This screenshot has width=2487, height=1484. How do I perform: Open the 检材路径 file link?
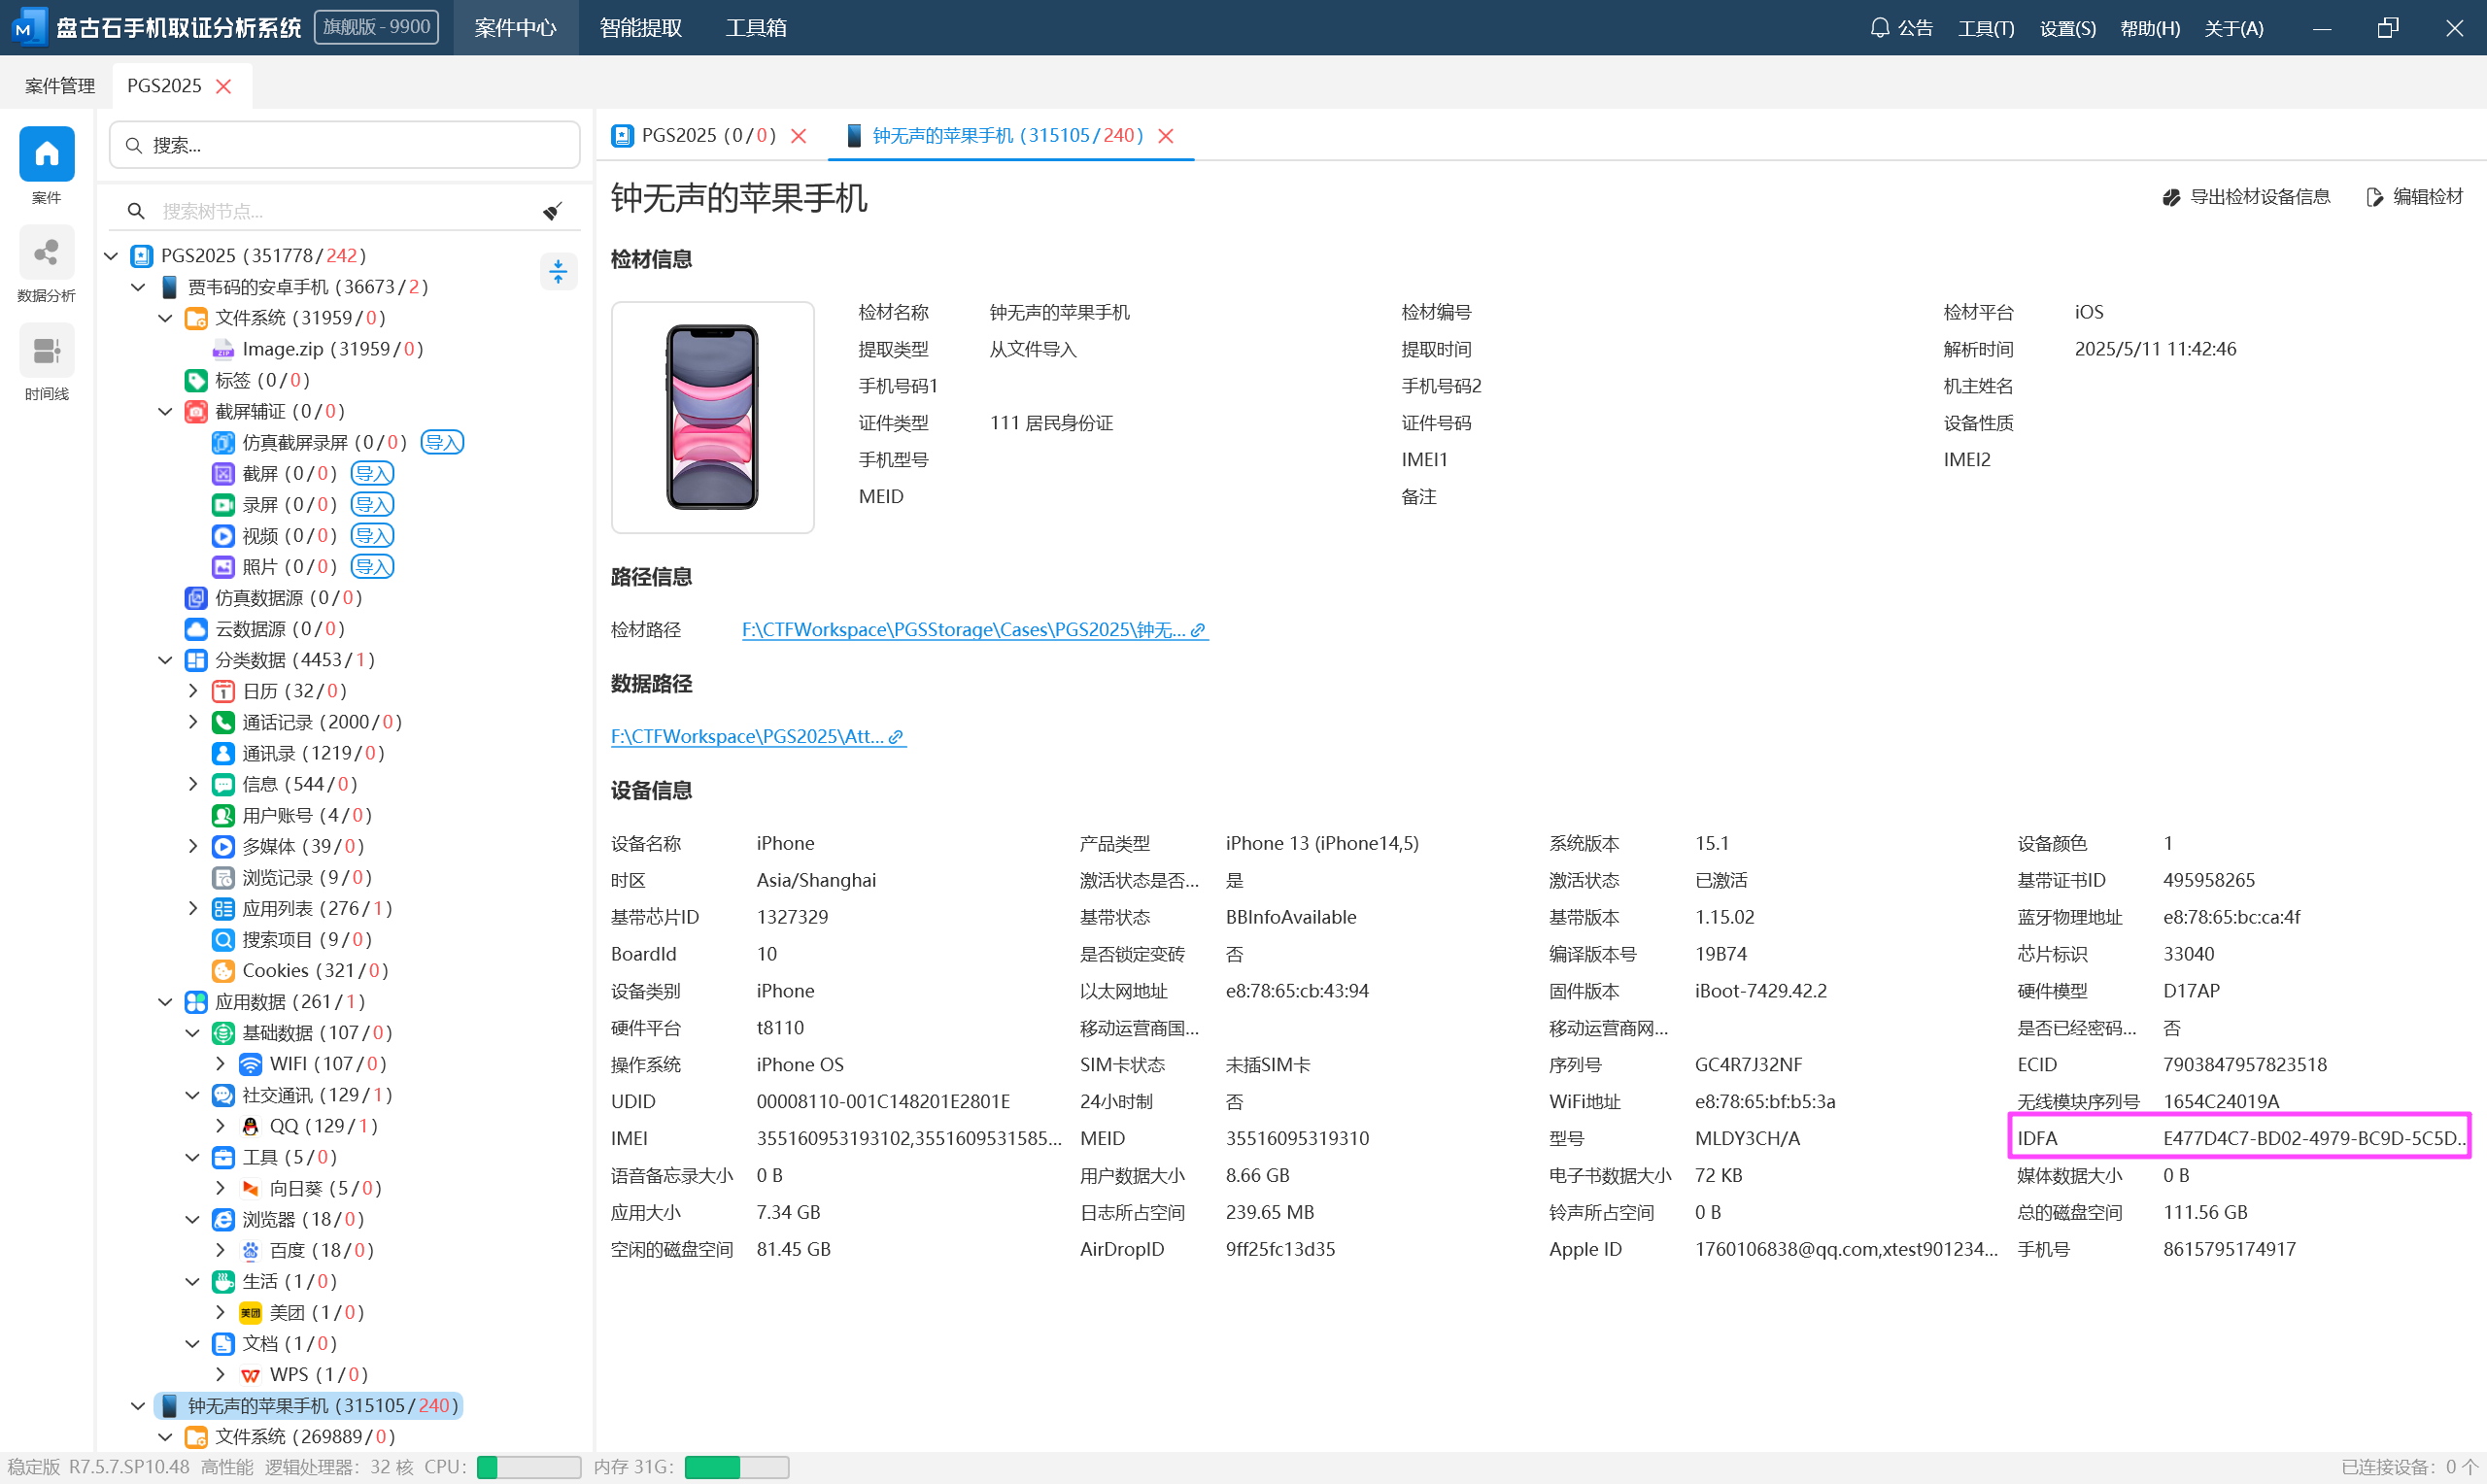pos(974,629)
